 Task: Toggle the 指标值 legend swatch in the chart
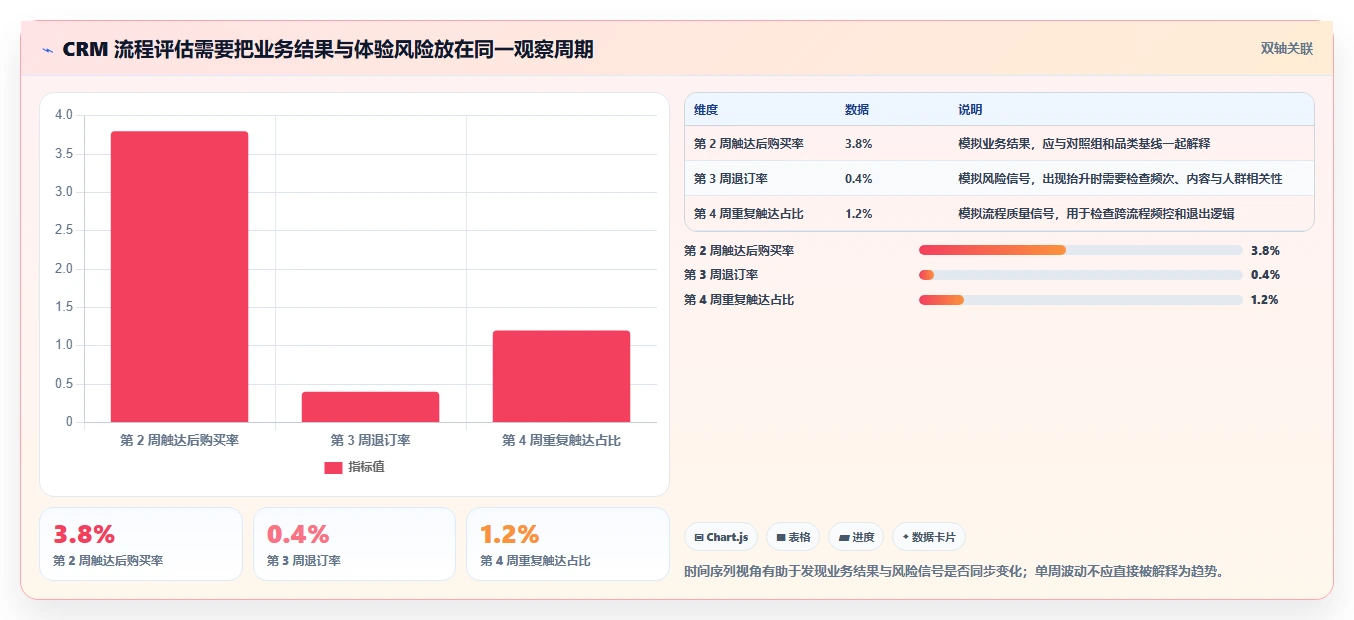333,468
